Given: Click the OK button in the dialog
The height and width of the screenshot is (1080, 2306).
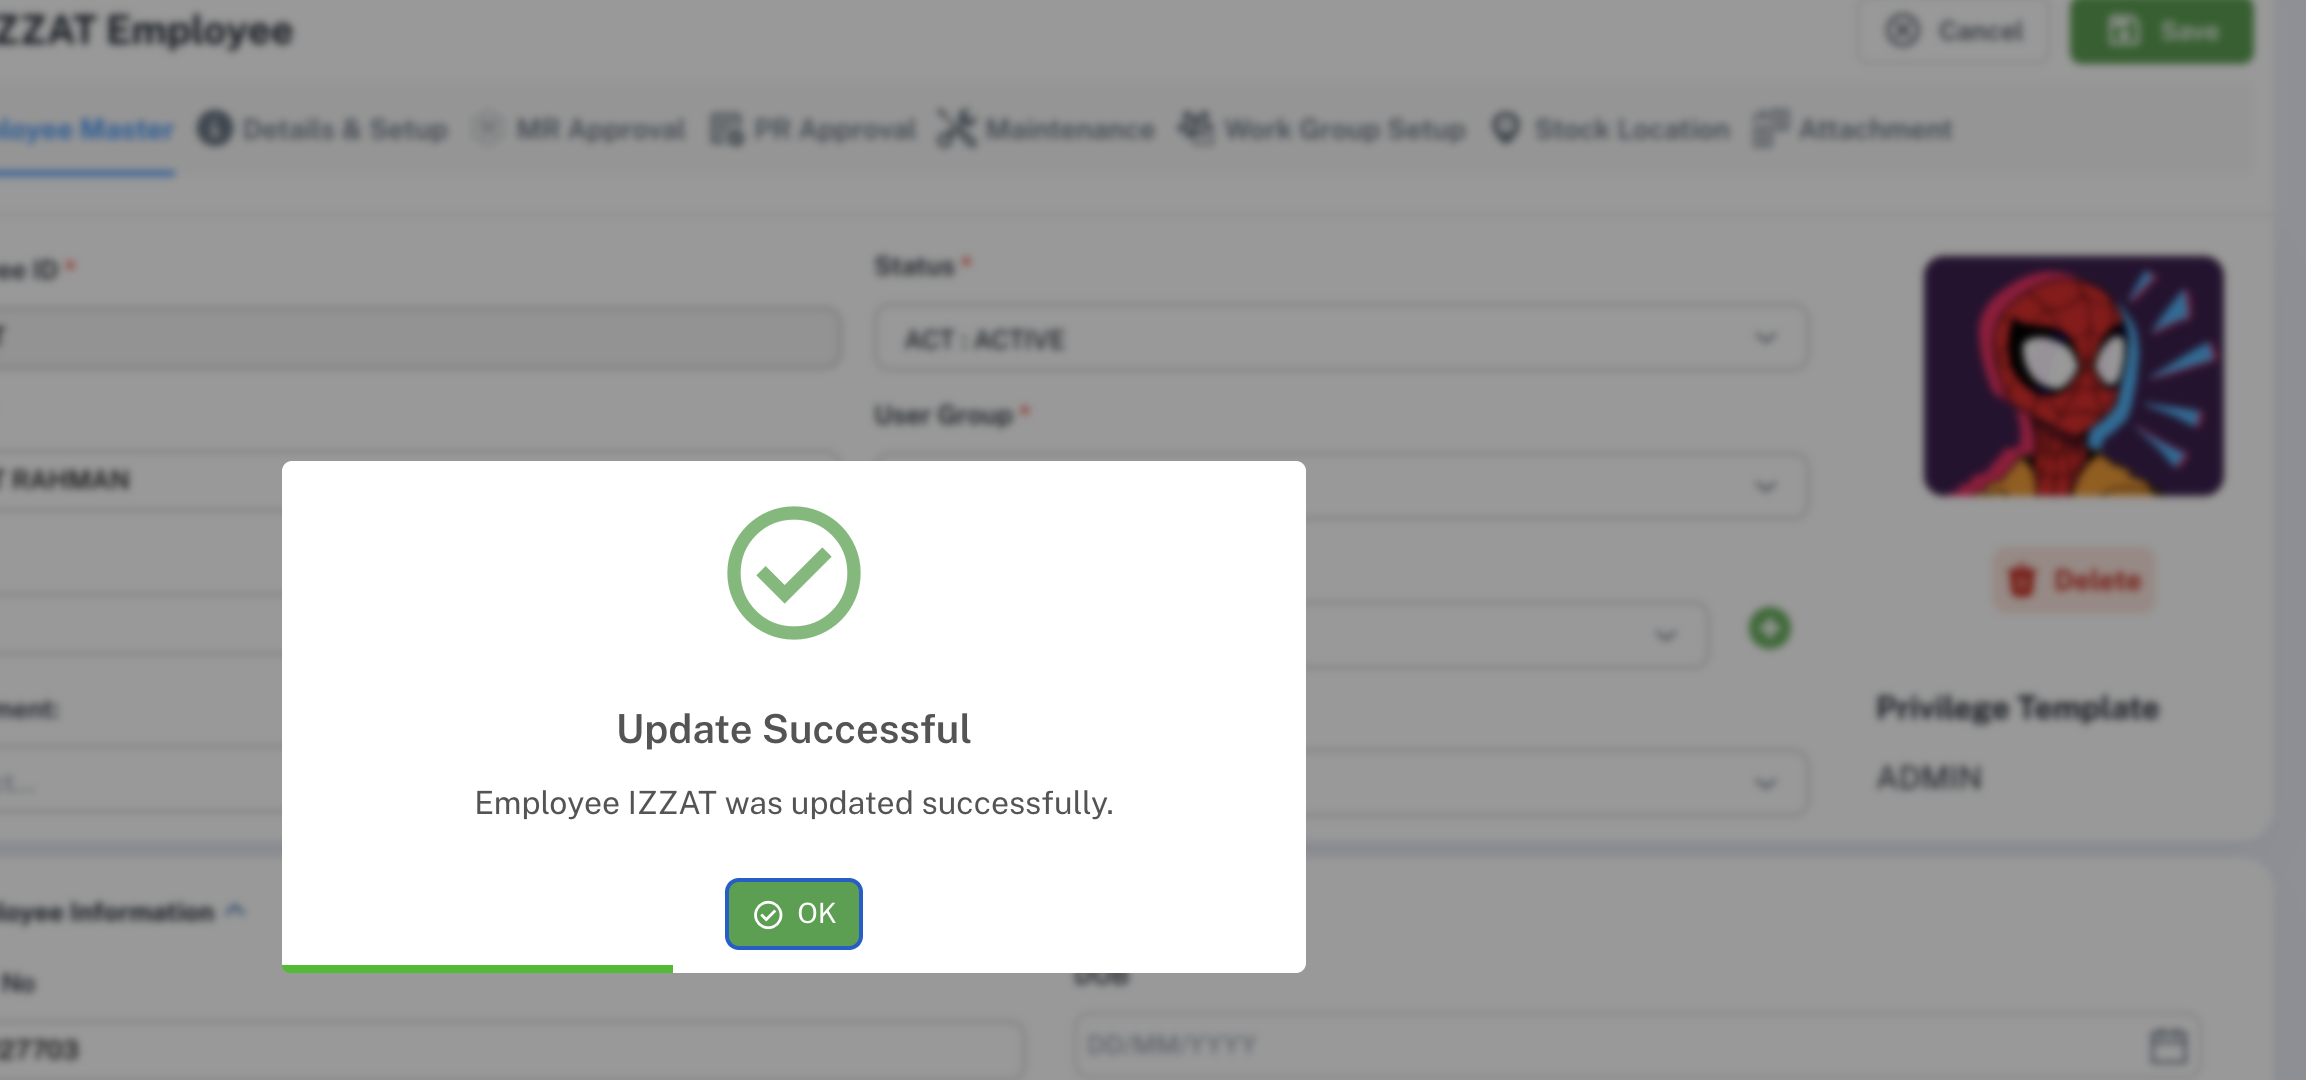Looking at the screenshot, I should coord(793,914).
